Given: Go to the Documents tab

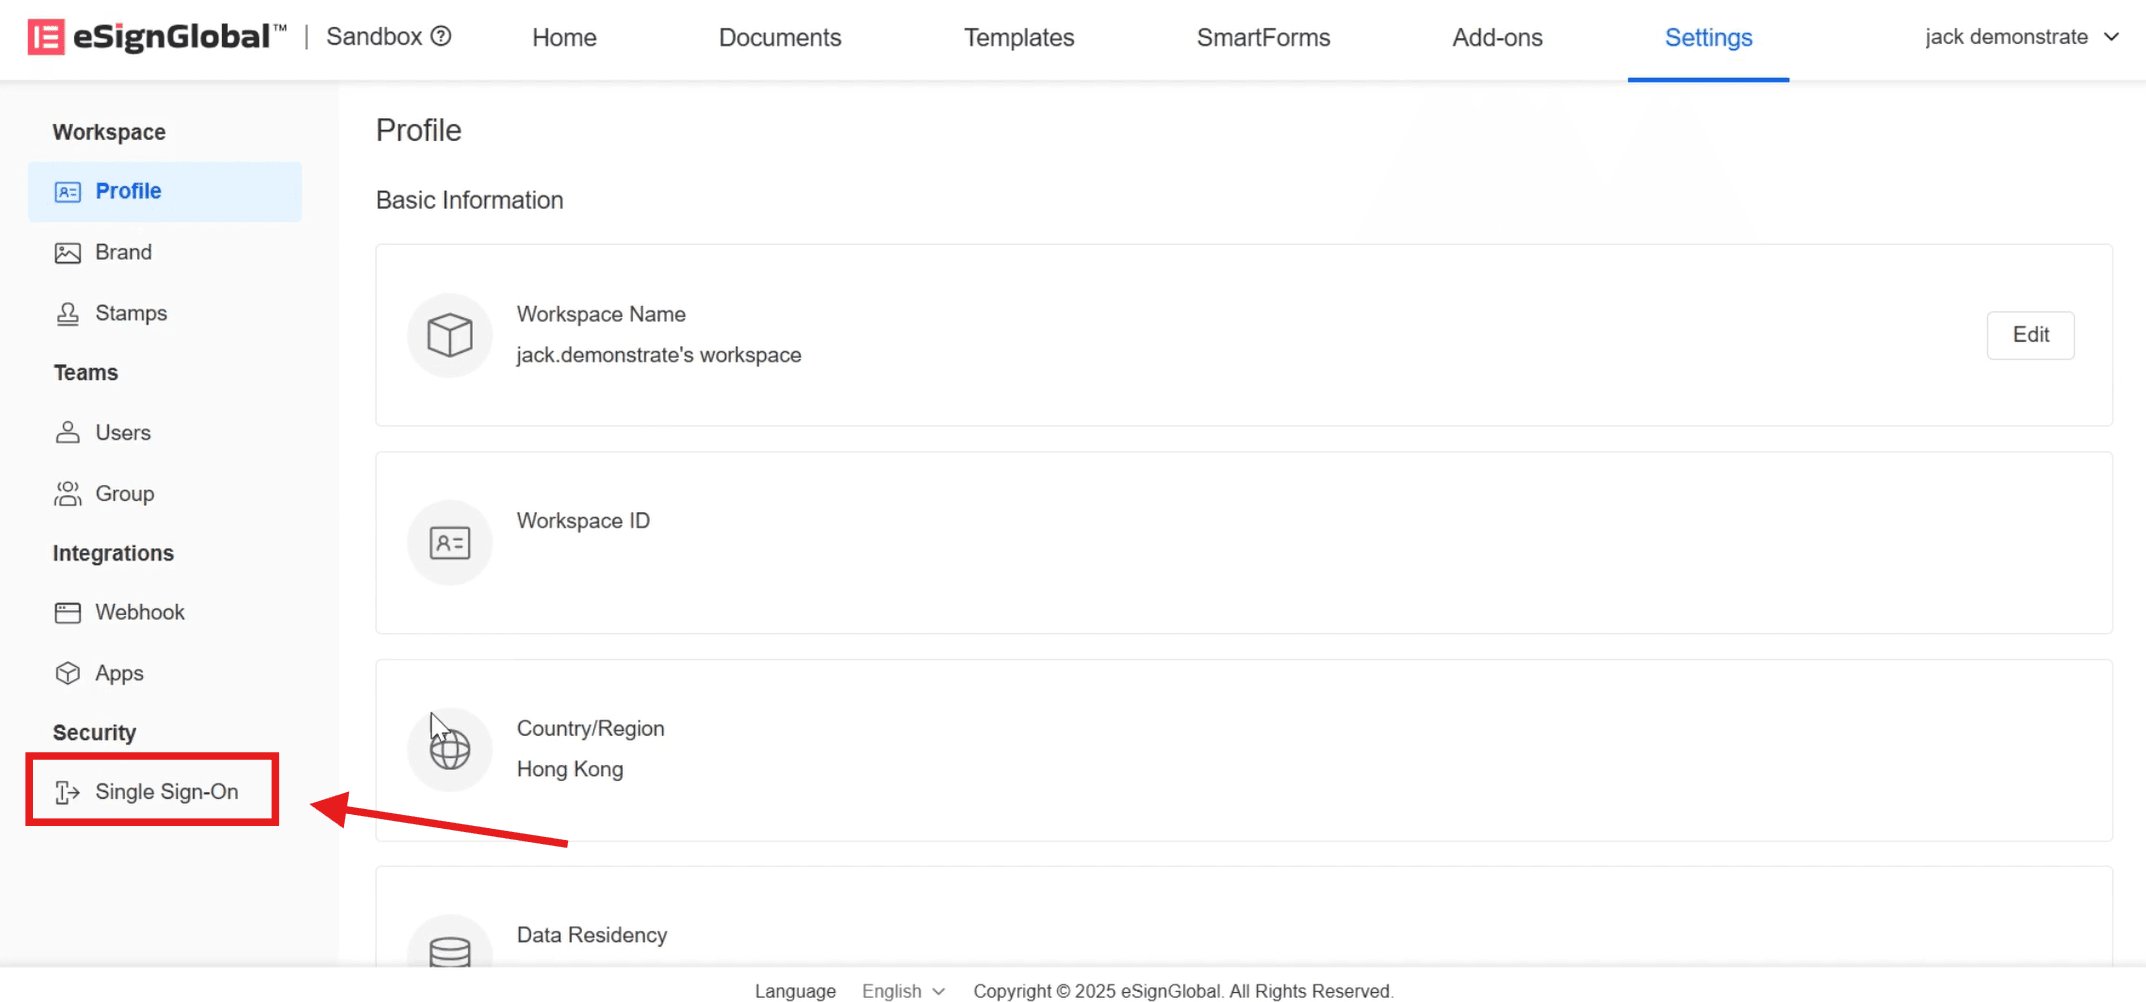Looking at the screenshot, I should click(779, 38).
